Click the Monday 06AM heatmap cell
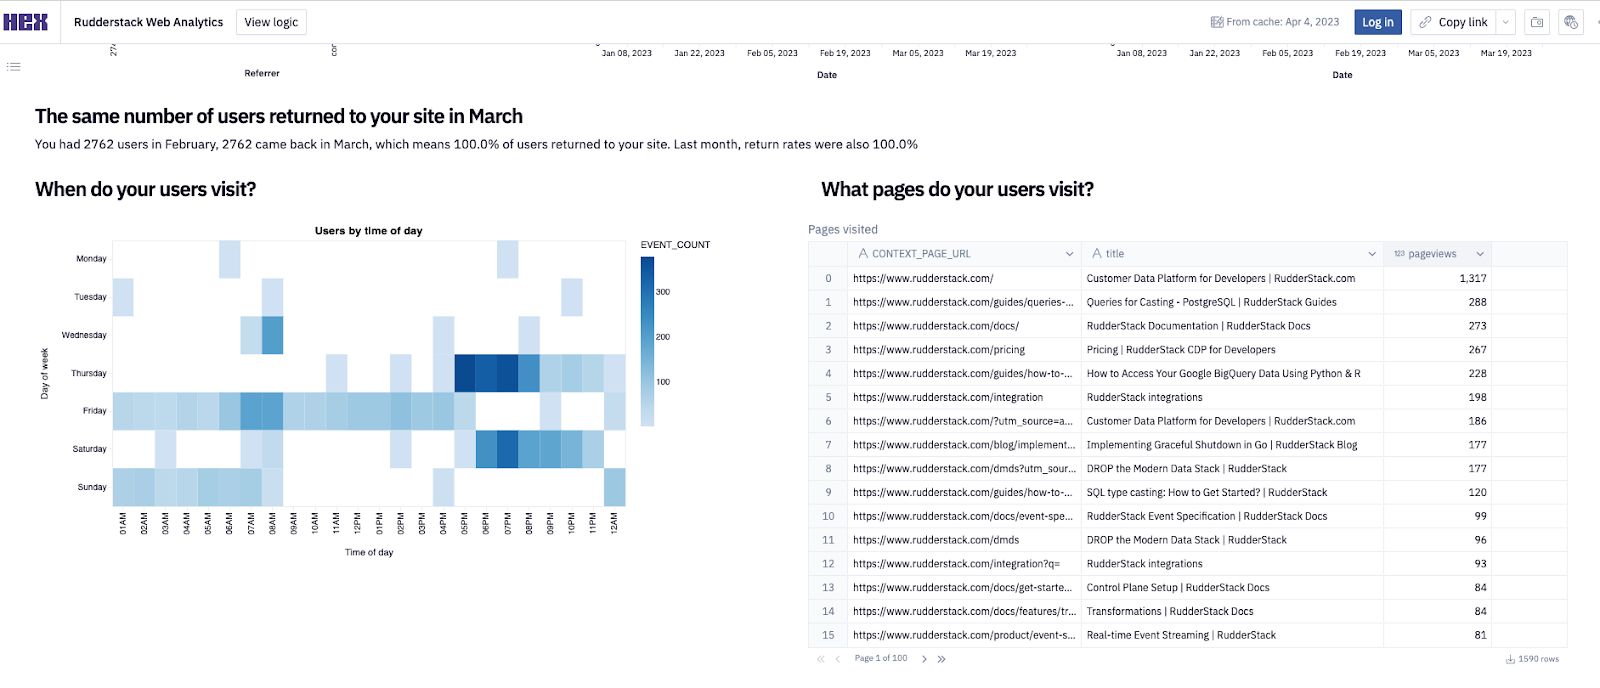Image resolution: width=1600 pixels, height=688 pixels. tap(229, 259)
